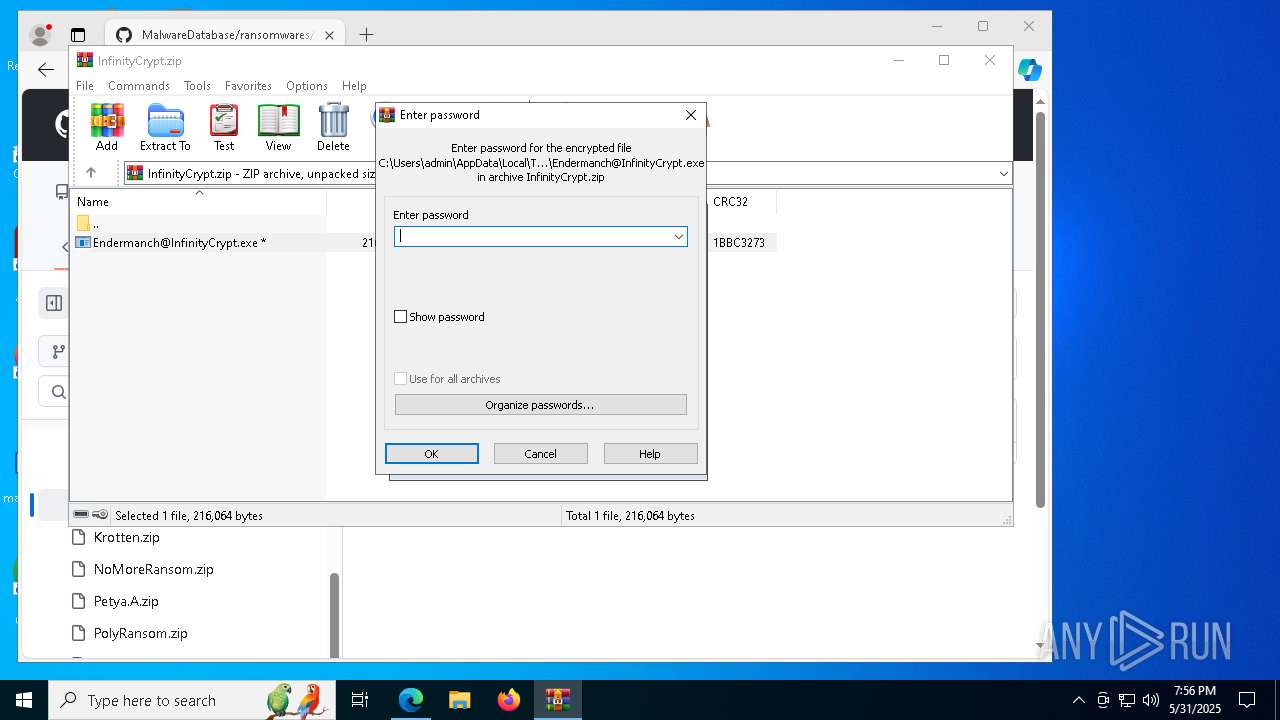Open a new browser tab
The image size is (1280, 720).
point(366,35)
